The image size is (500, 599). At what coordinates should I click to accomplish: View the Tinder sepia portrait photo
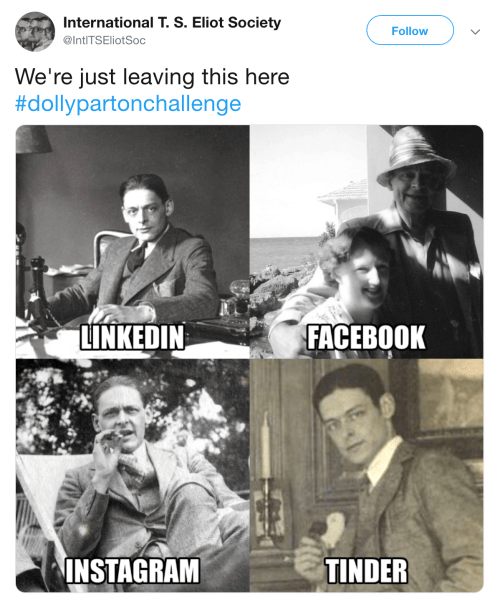[367, 476]
